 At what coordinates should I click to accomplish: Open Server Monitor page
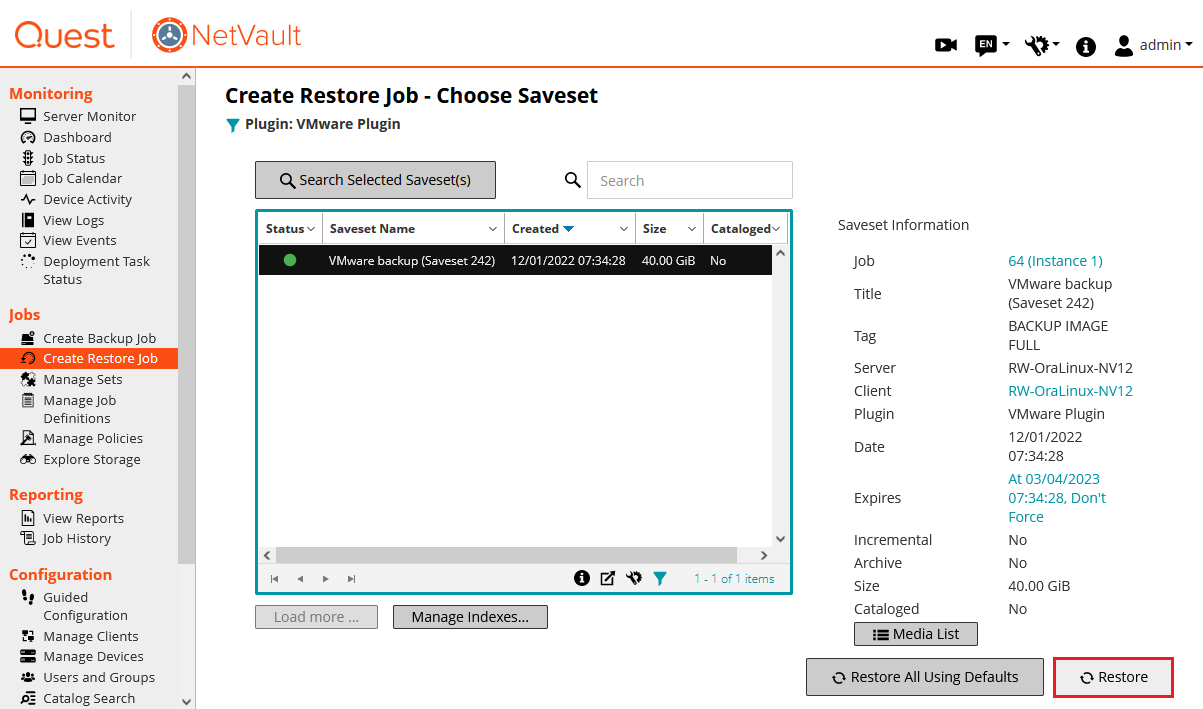tap(89, 116)
